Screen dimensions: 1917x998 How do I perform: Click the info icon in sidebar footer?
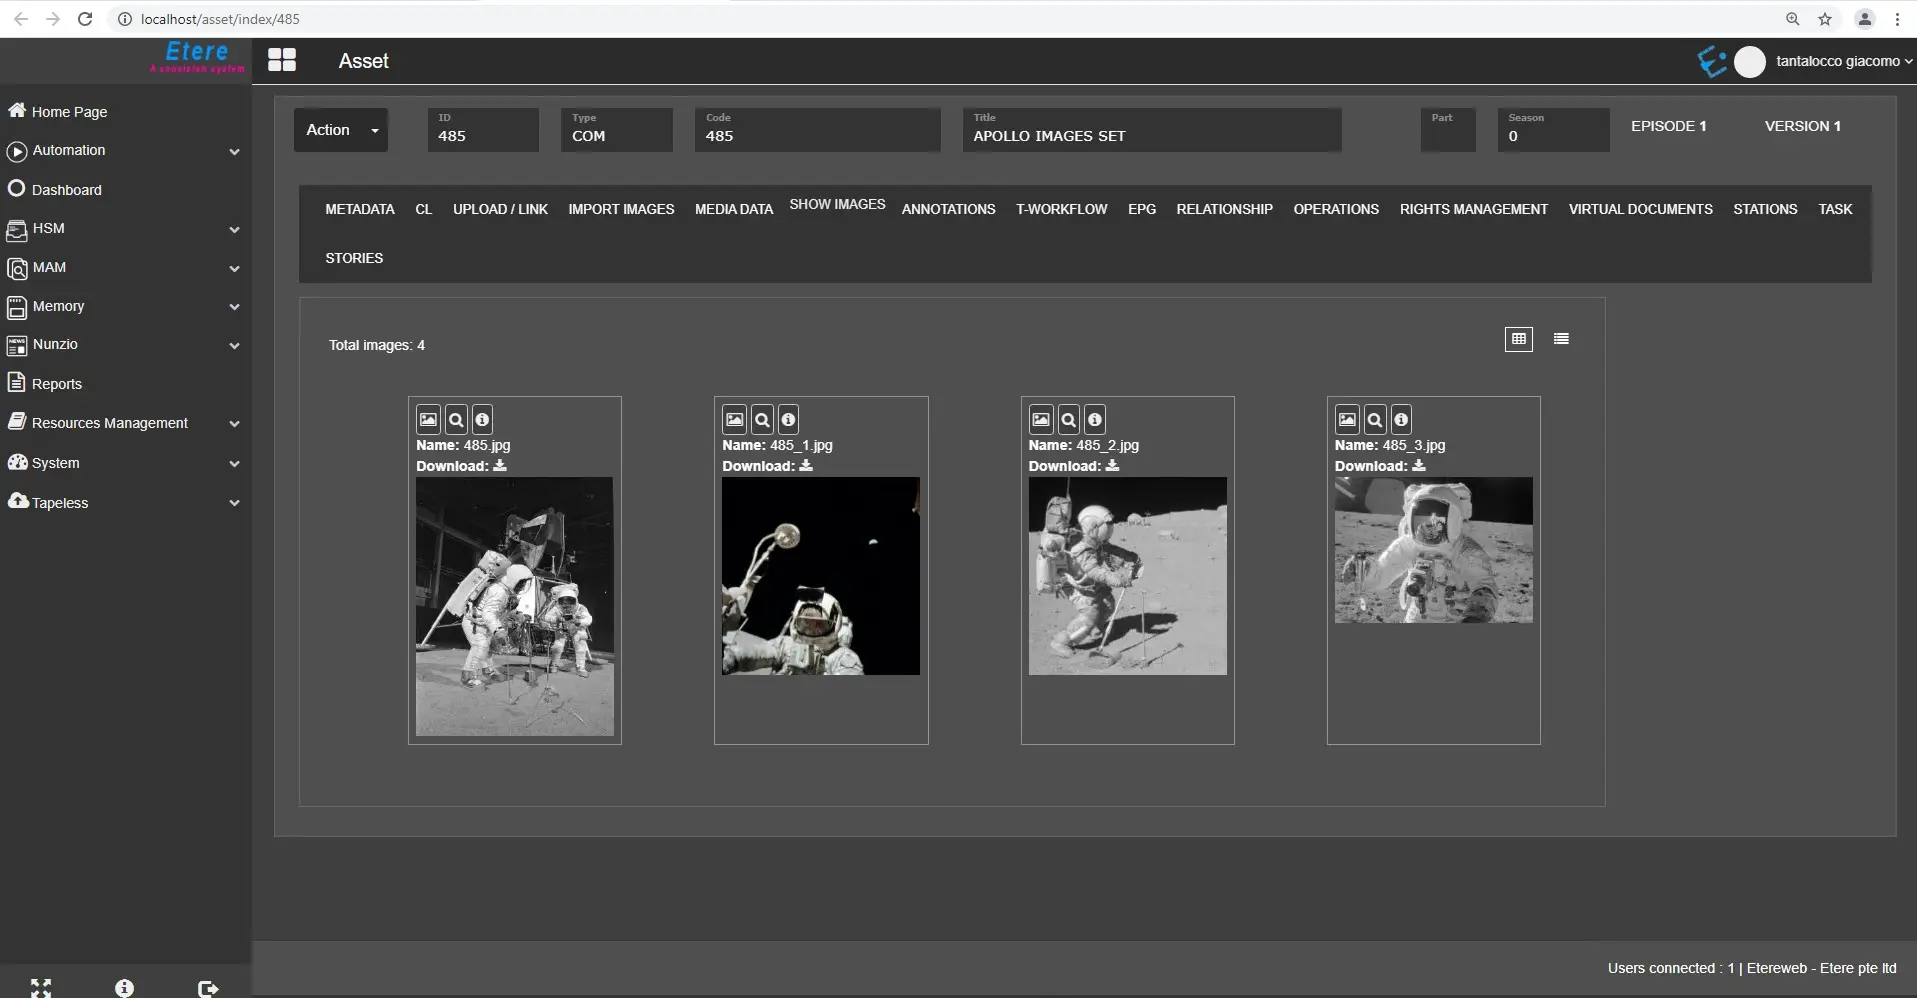point(124,988)
